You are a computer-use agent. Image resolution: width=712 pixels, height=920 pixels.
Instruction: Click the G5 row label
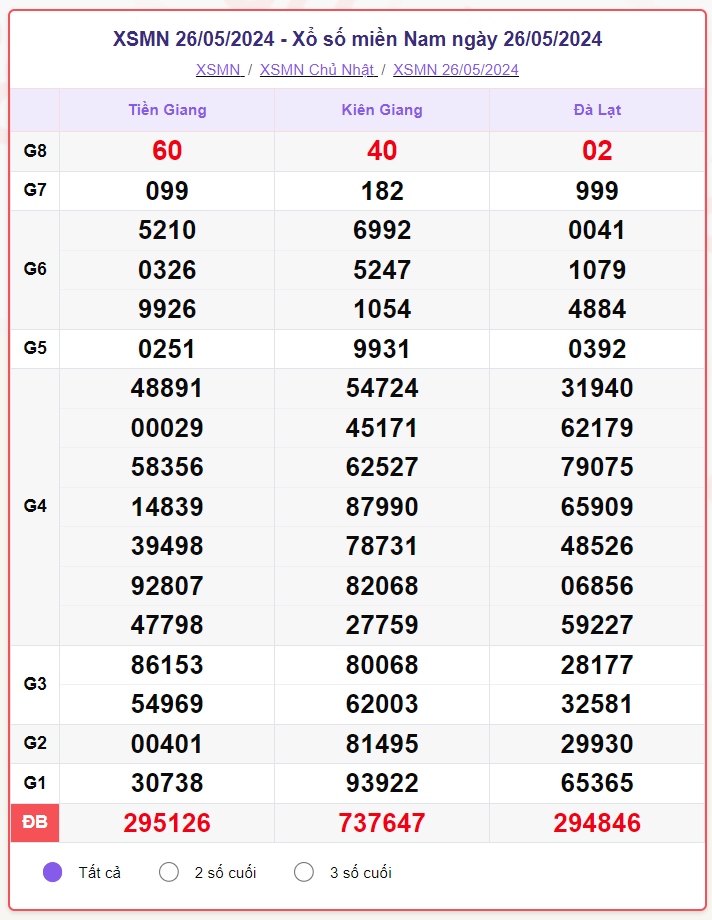point(35,348)
